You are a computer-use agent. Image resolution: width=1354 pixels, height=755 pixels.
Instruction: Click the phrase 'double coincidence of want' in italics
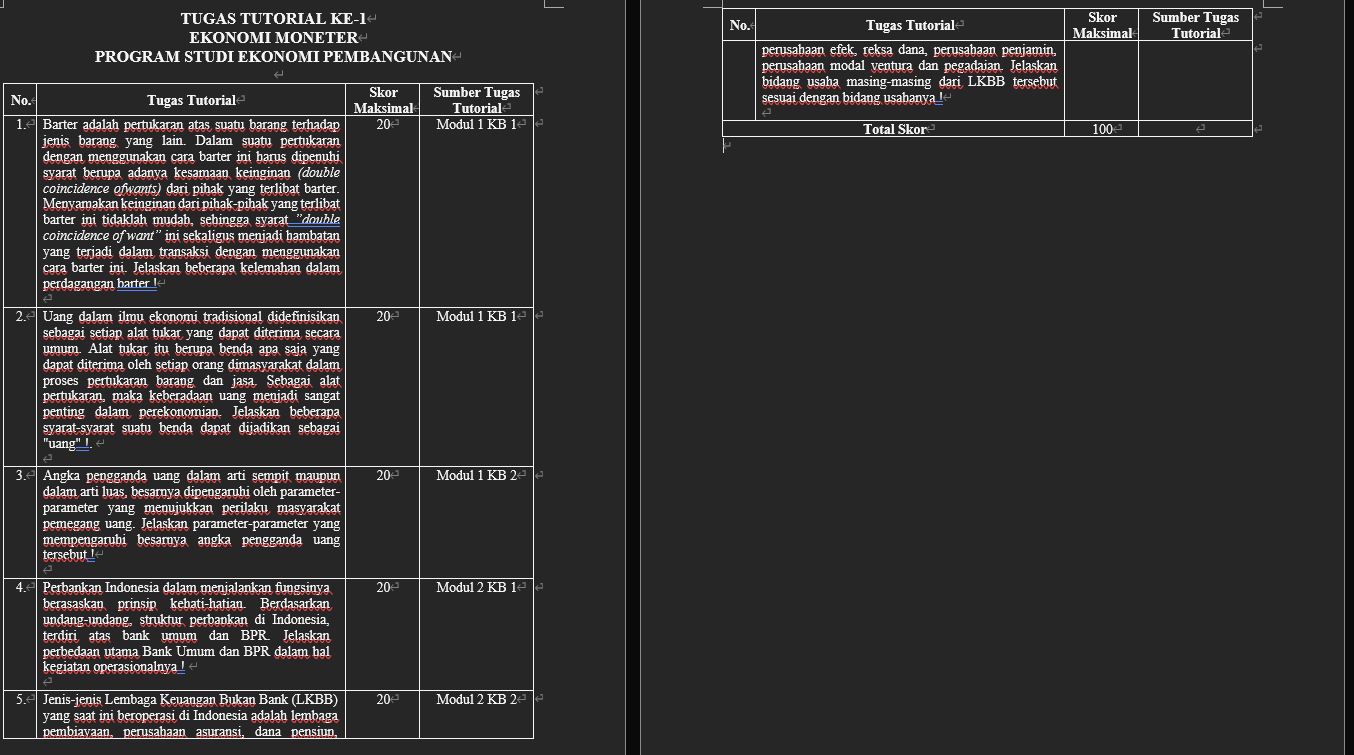click(x=191, y=227)
